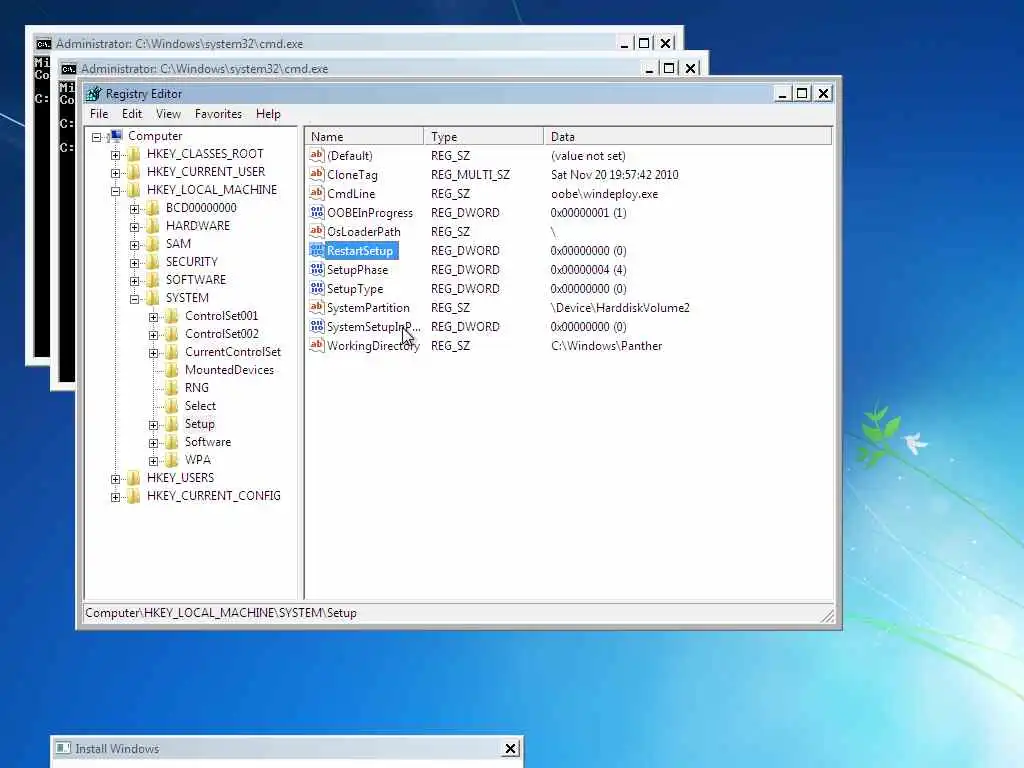Click the string icon beside CmdLine
The width and height of the screenshot is (1024, 768).
coord(317,193)
